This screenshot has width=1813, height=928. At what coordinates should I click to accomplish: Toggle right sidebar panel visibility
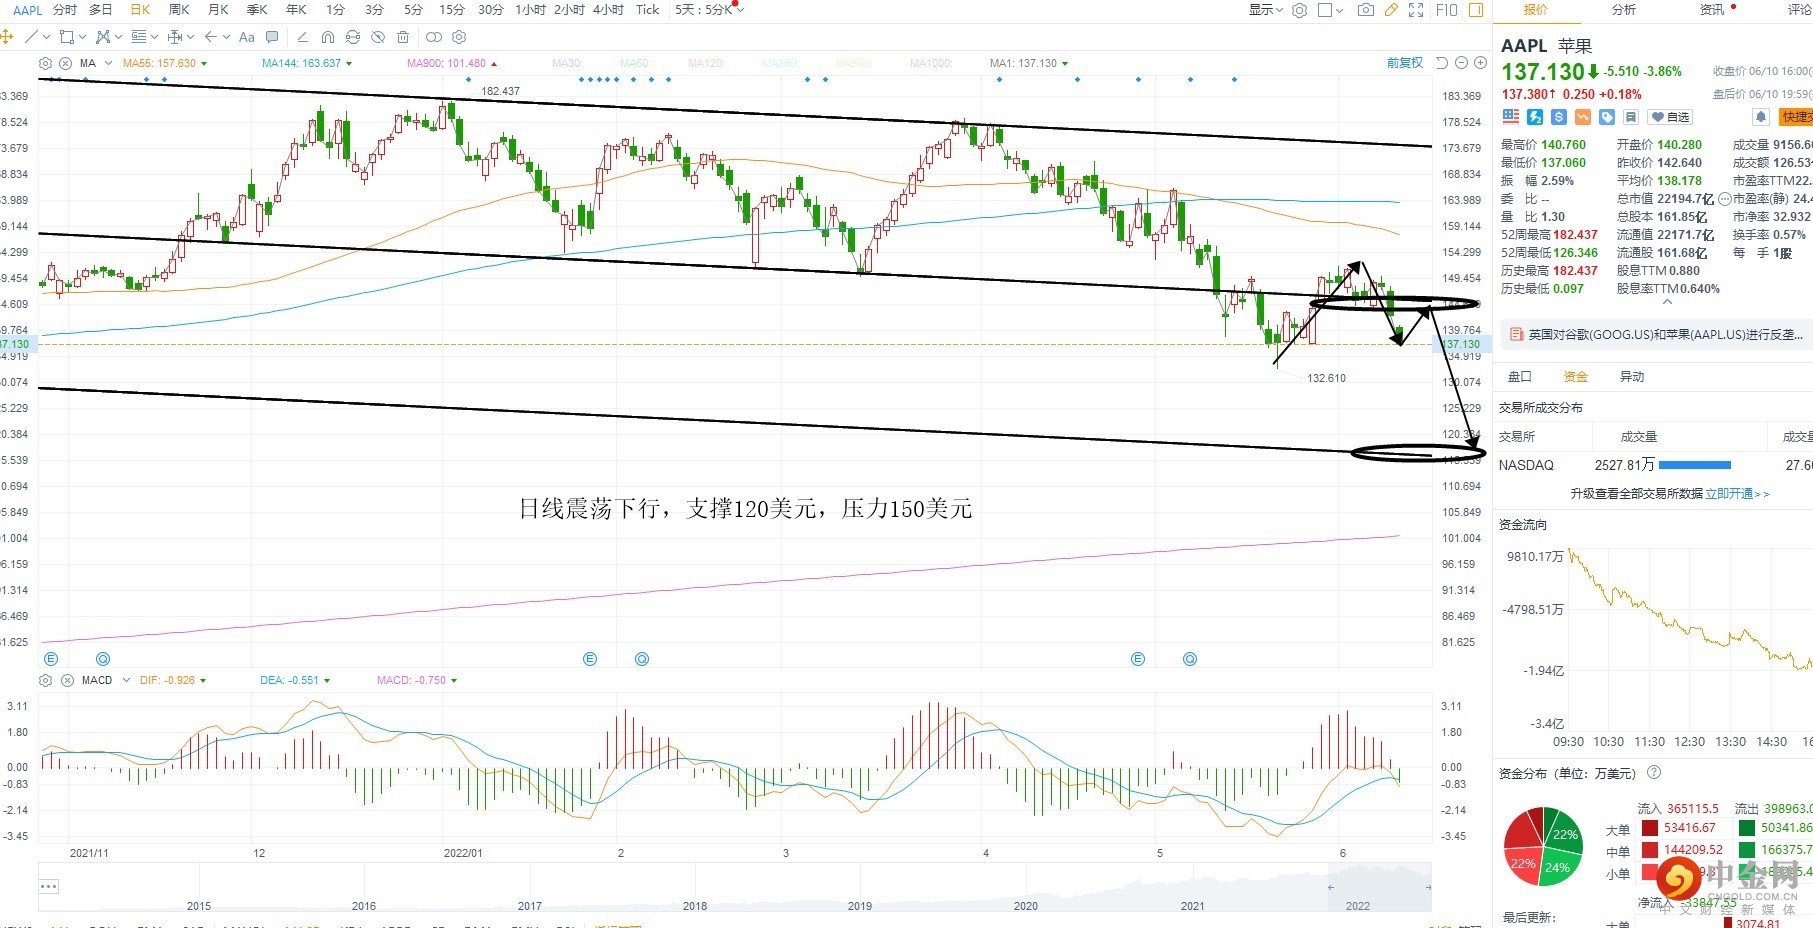(x=1476, y=10)
